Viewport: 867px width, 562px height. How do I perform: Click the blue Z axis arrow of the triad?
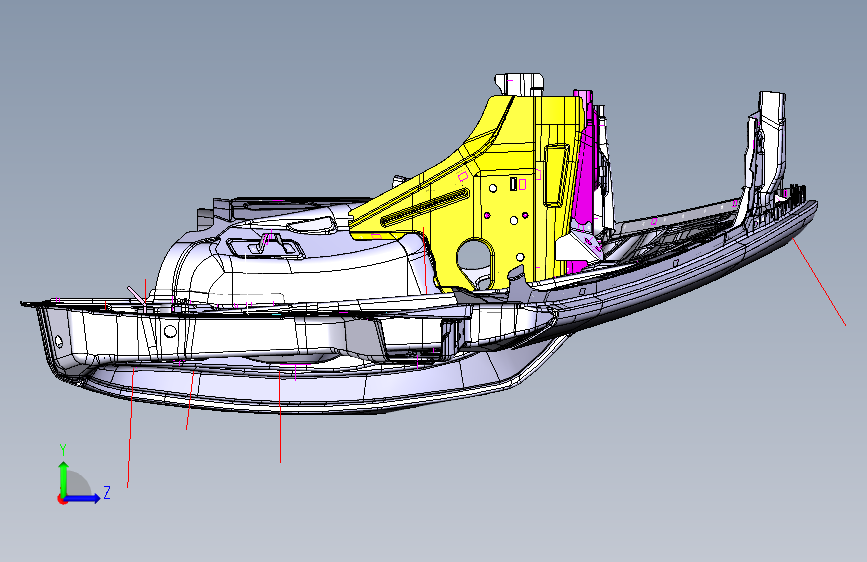click(83, 498)
